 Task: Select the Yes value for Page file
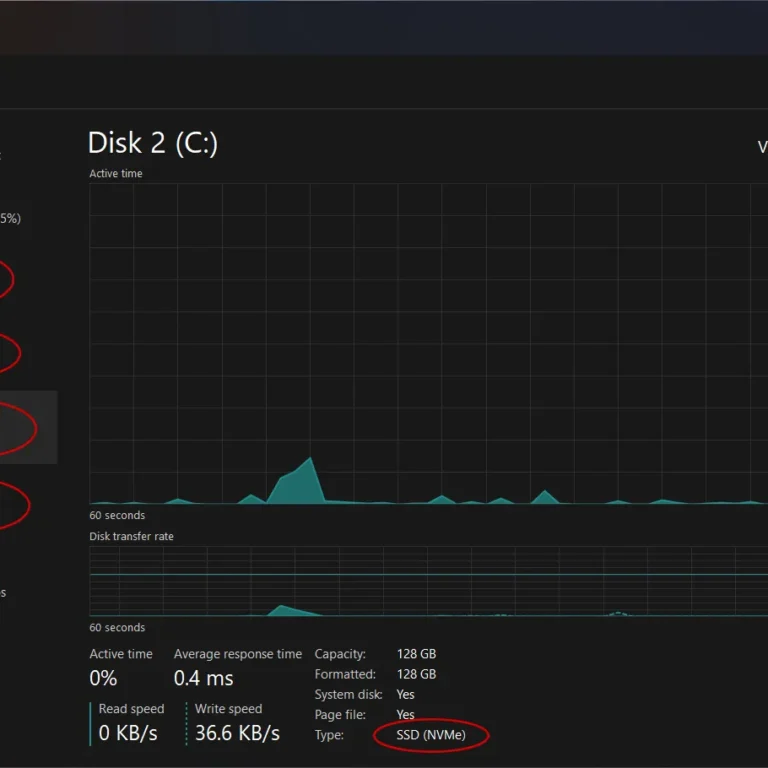[406, 715]
